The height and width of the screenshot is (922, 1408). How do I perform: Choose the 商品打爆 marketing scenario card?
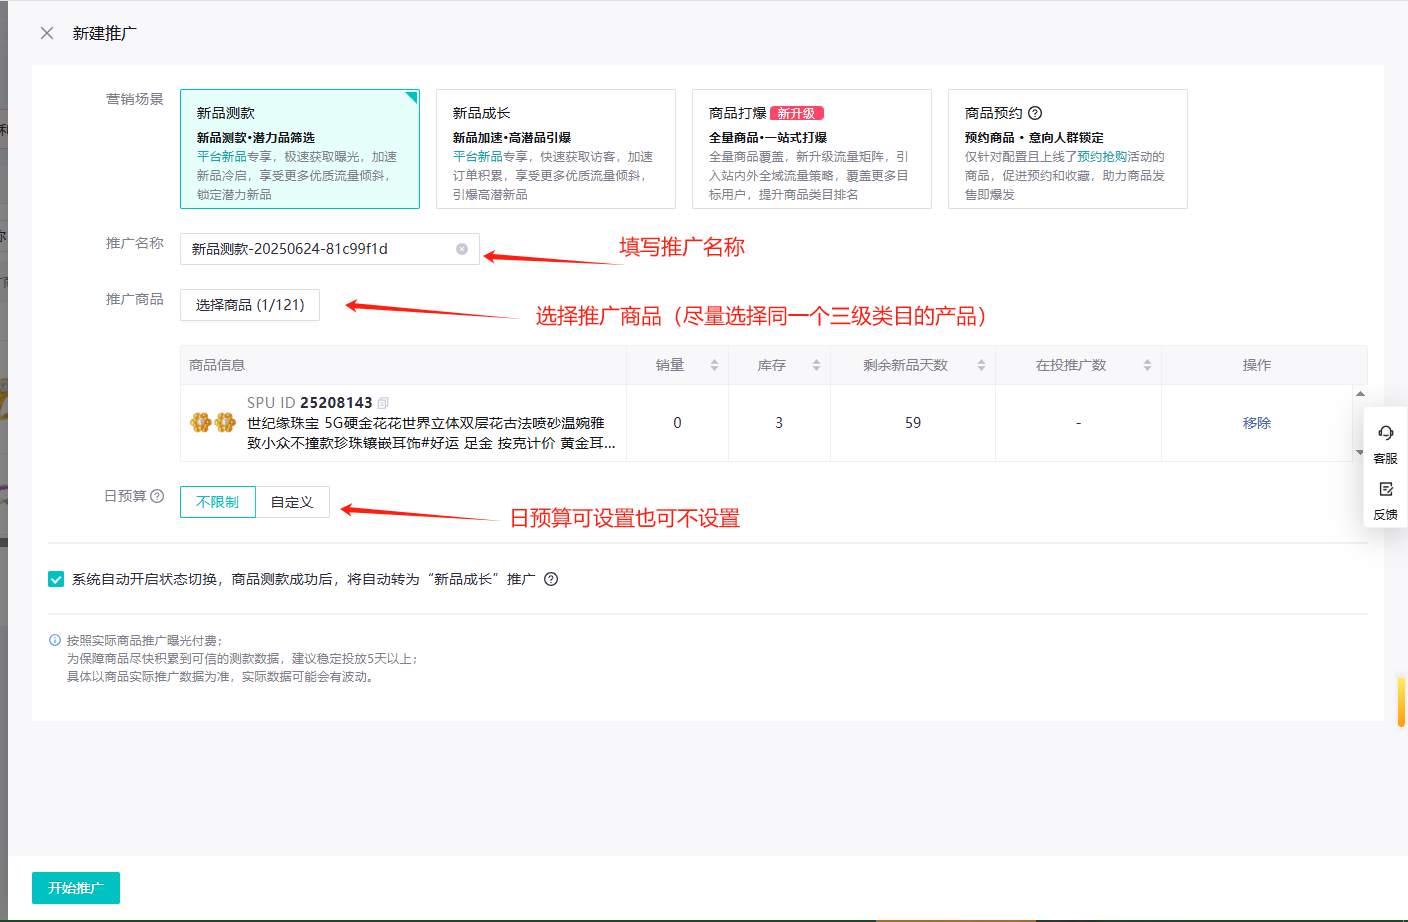pos(811,149)
